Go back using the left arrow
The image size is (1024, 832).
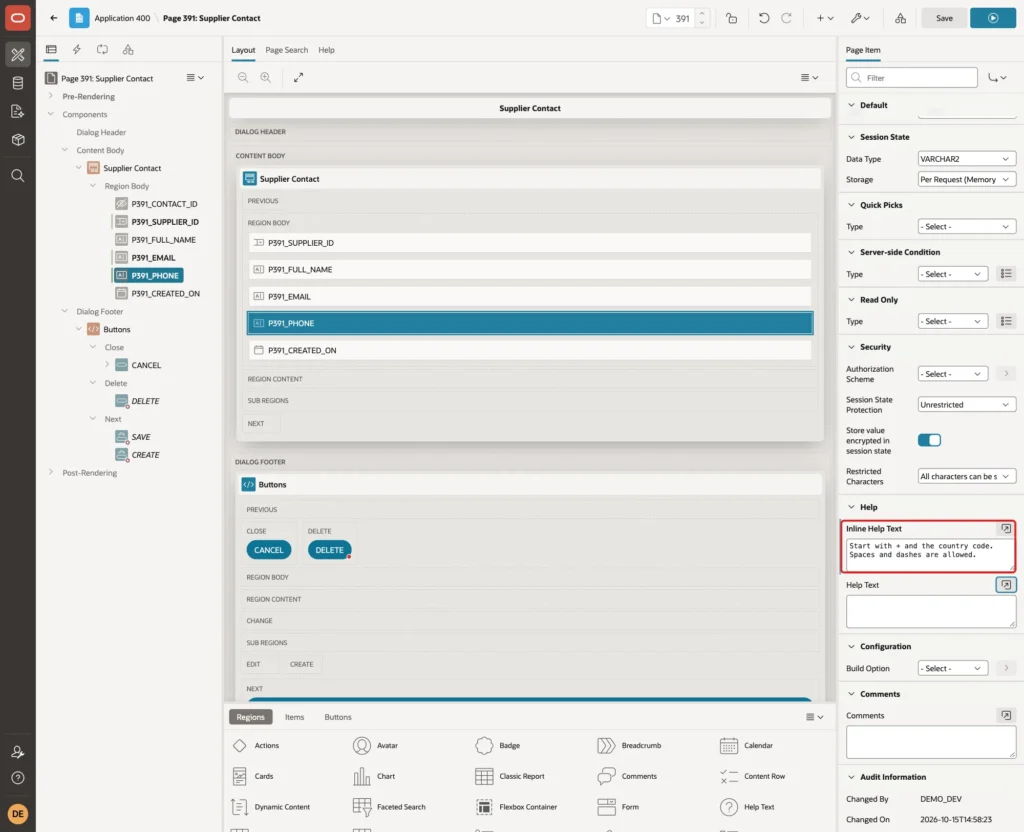[x=54, y=18]
